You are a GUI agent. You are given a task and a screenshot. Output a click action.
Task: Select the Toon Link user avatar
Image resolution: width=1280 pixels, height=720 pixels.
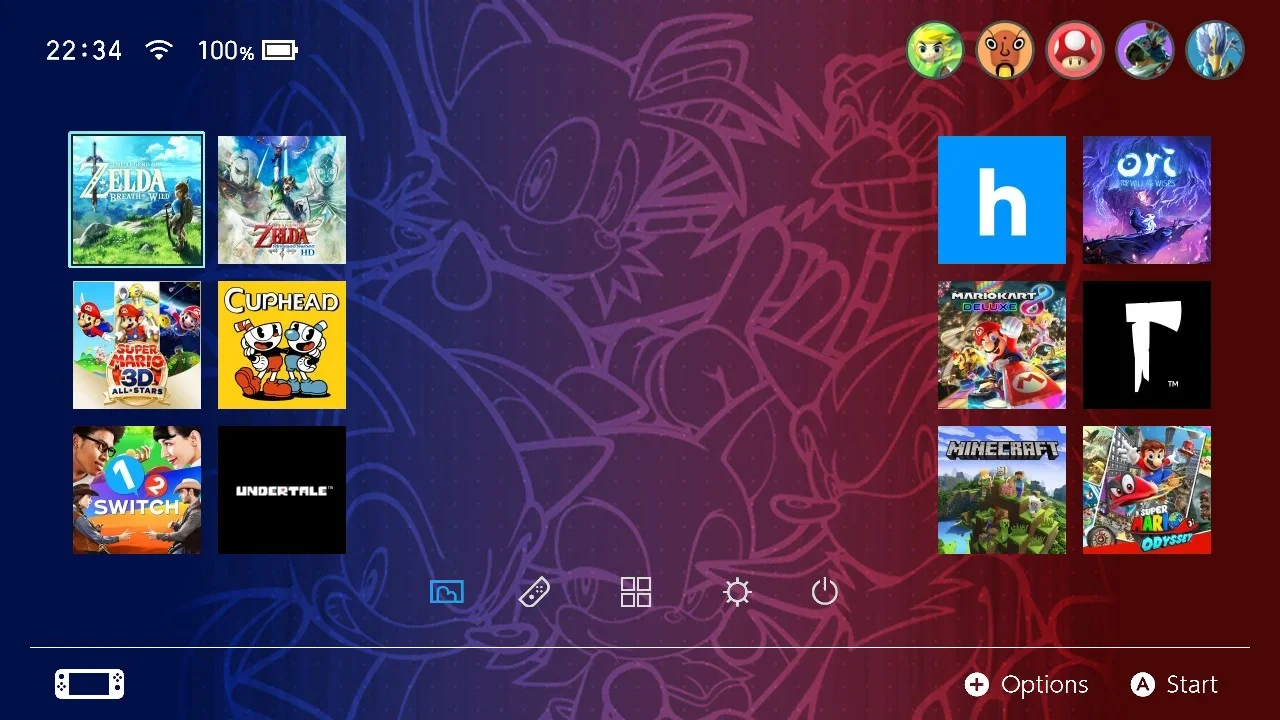pyautogui.click(x=935, y=50)
